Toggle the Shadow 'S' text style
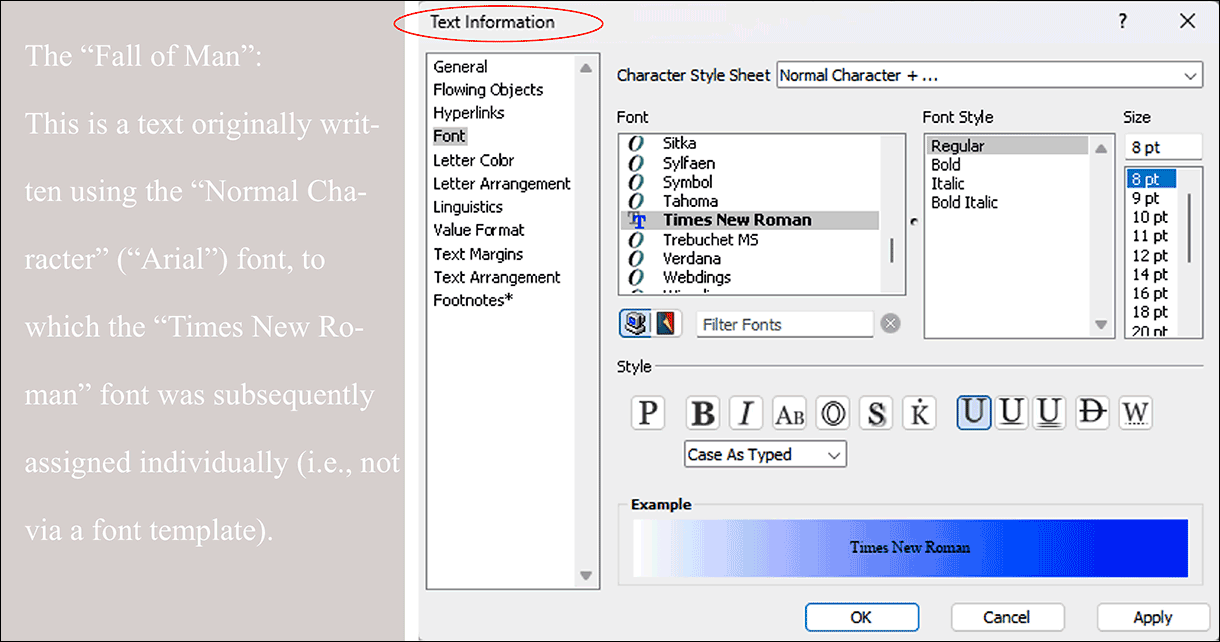 (876, 413)
